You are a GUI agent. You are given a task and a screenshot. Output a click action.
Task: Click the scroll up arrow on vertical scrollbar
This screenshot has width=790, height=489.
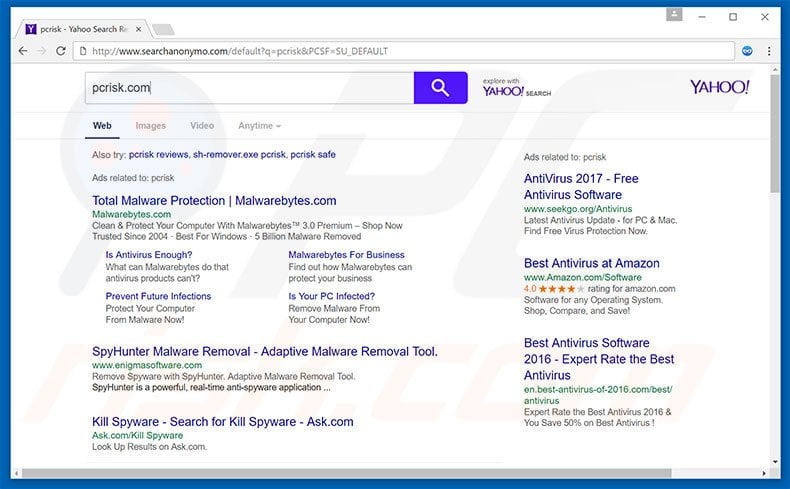tap(775, 70)
